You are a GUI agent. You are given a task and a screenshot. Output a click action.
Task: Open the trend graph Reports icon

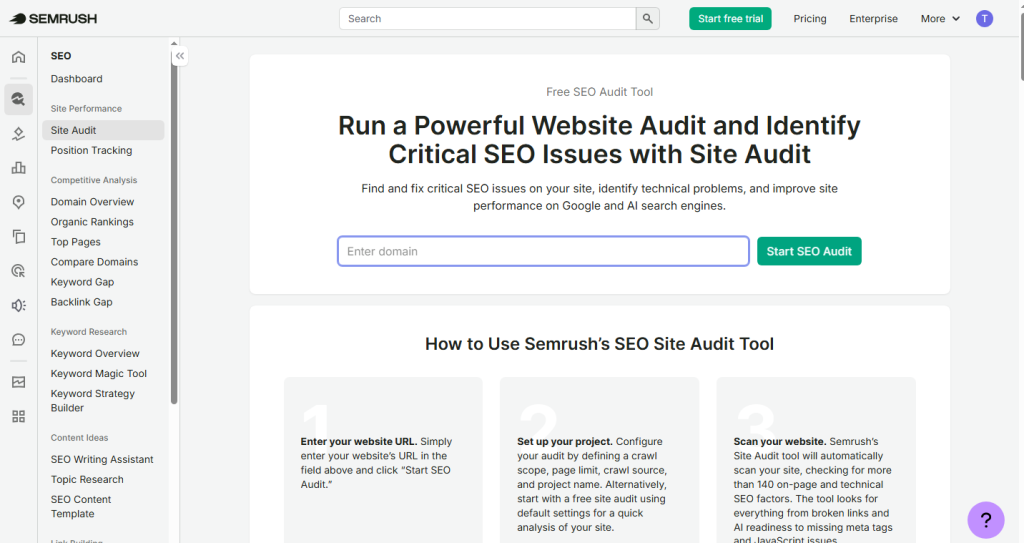(x=18, y=382)
